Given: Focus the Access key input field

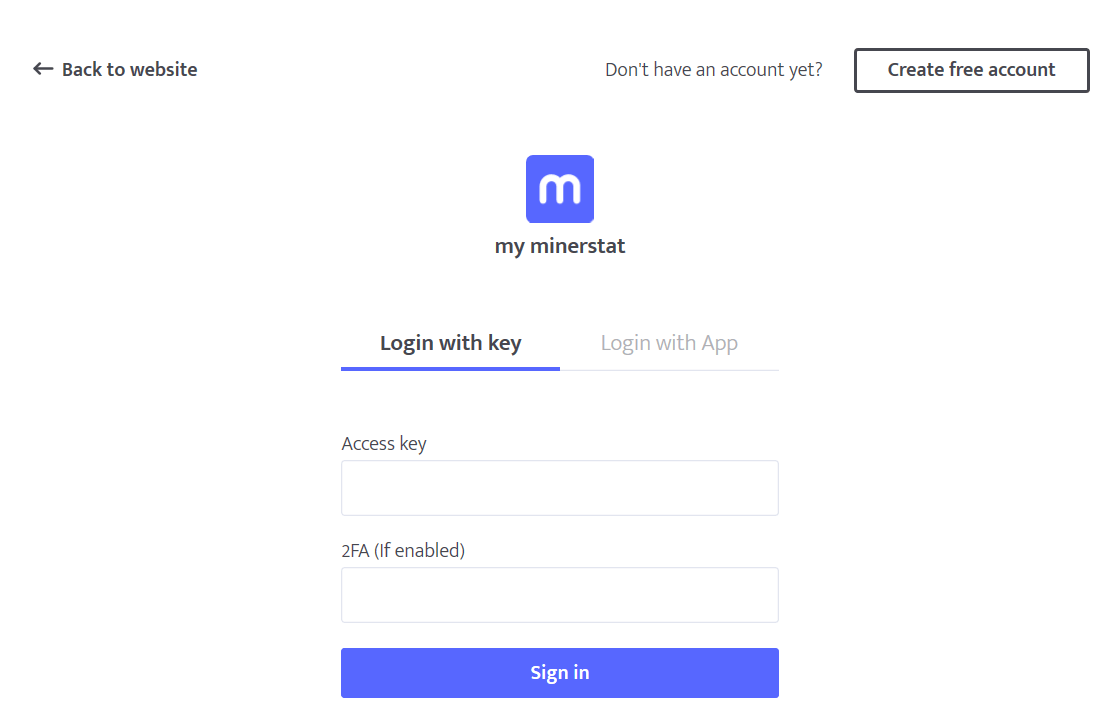Looking at the screenshot, I should click(x=560, y=488).
